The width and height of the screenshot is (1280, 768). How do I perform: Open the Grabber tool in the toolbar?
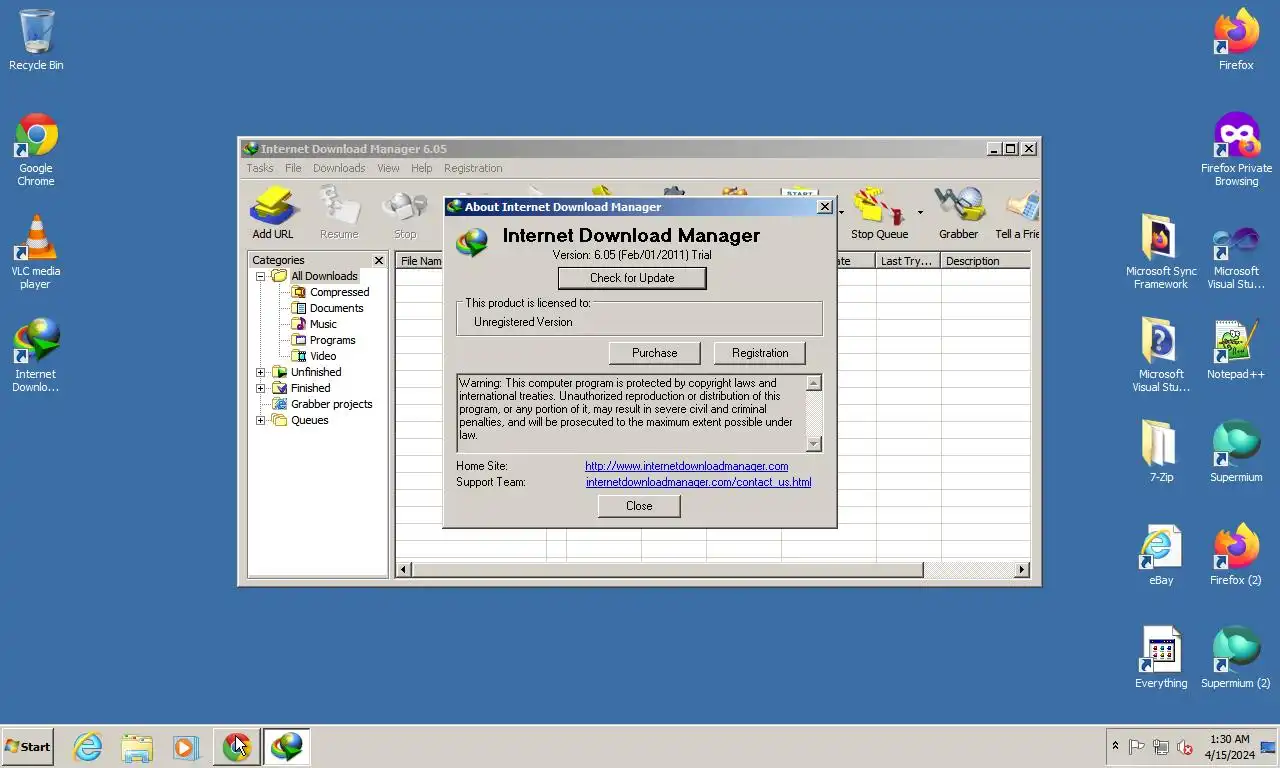958,214
